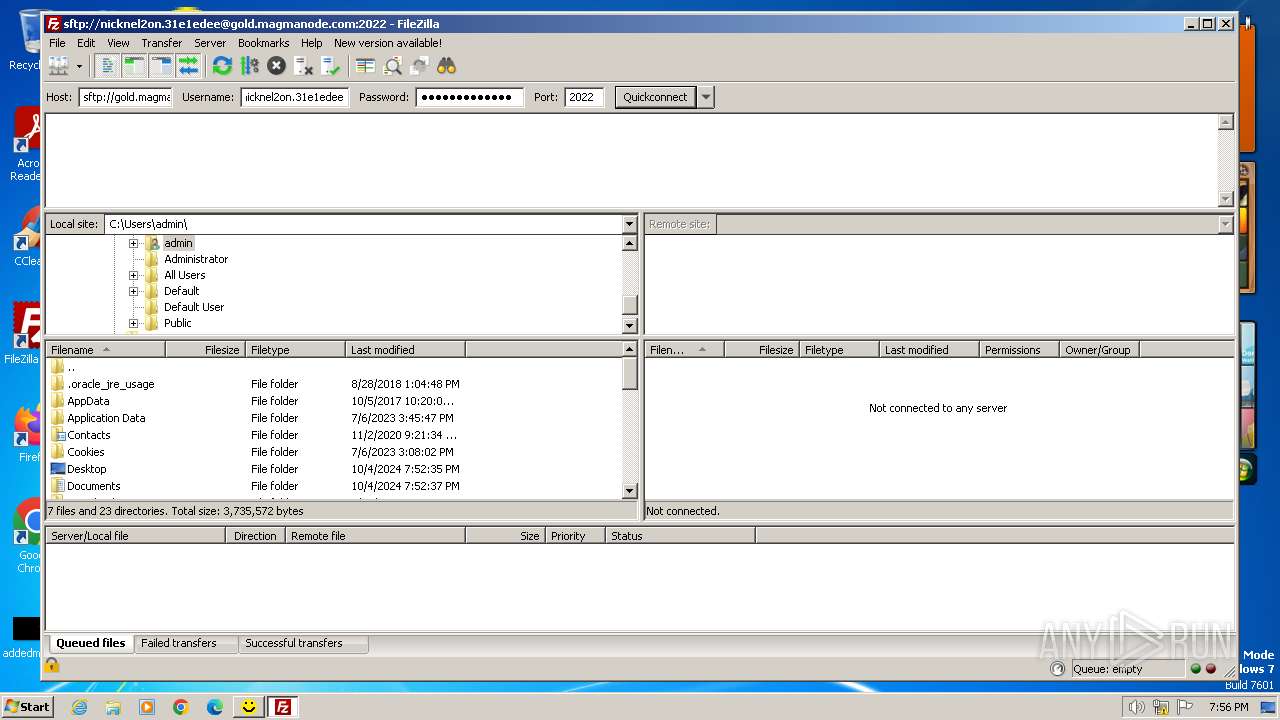Refresh the file and folder lists

coord(222,66)
